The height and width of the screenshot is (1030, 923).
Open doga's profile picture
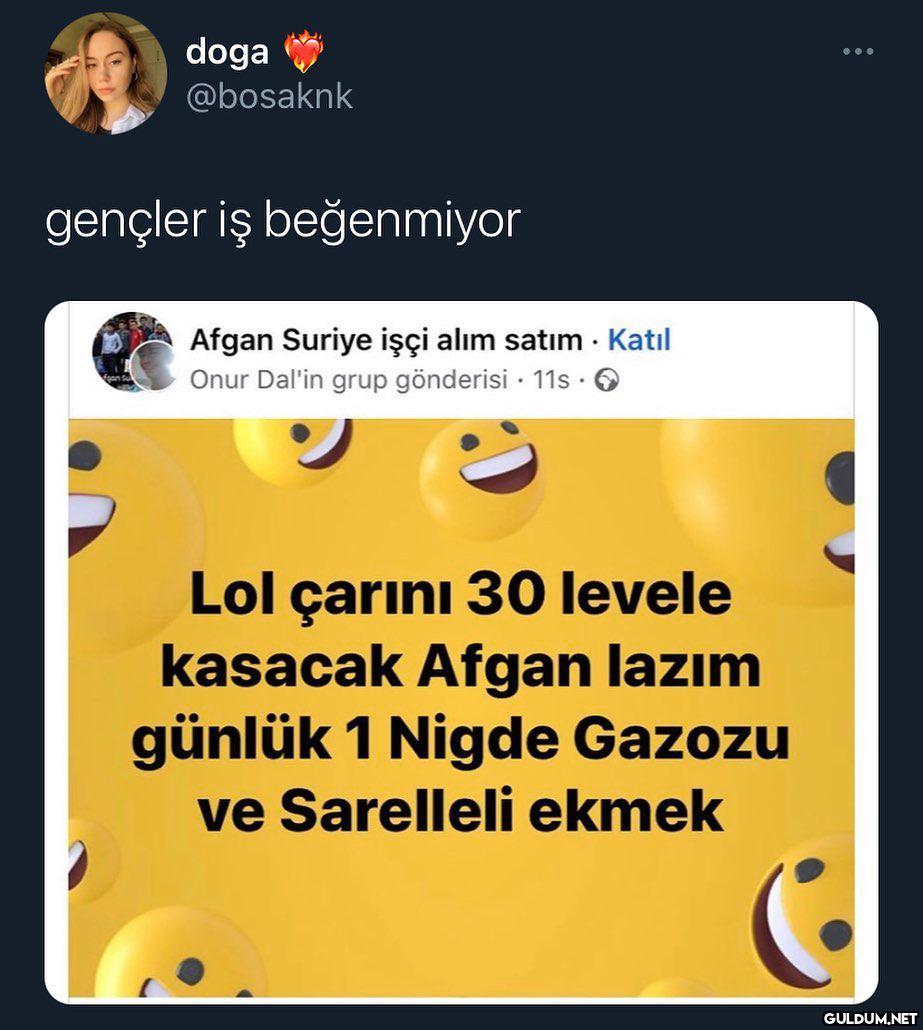(105, 74)
